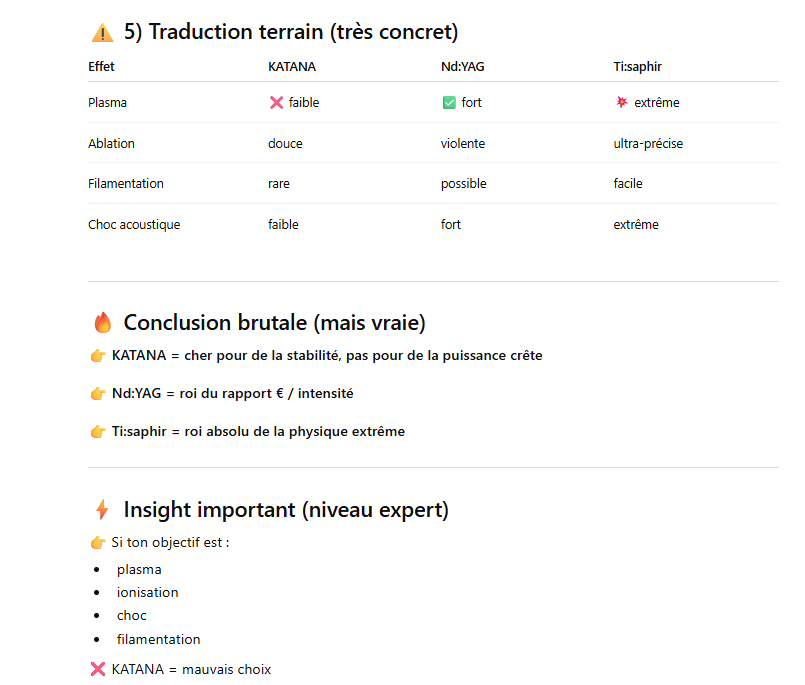Click the green checkmark next to fort
Screen dimensions: 805x685
click(x=449, y=103)
